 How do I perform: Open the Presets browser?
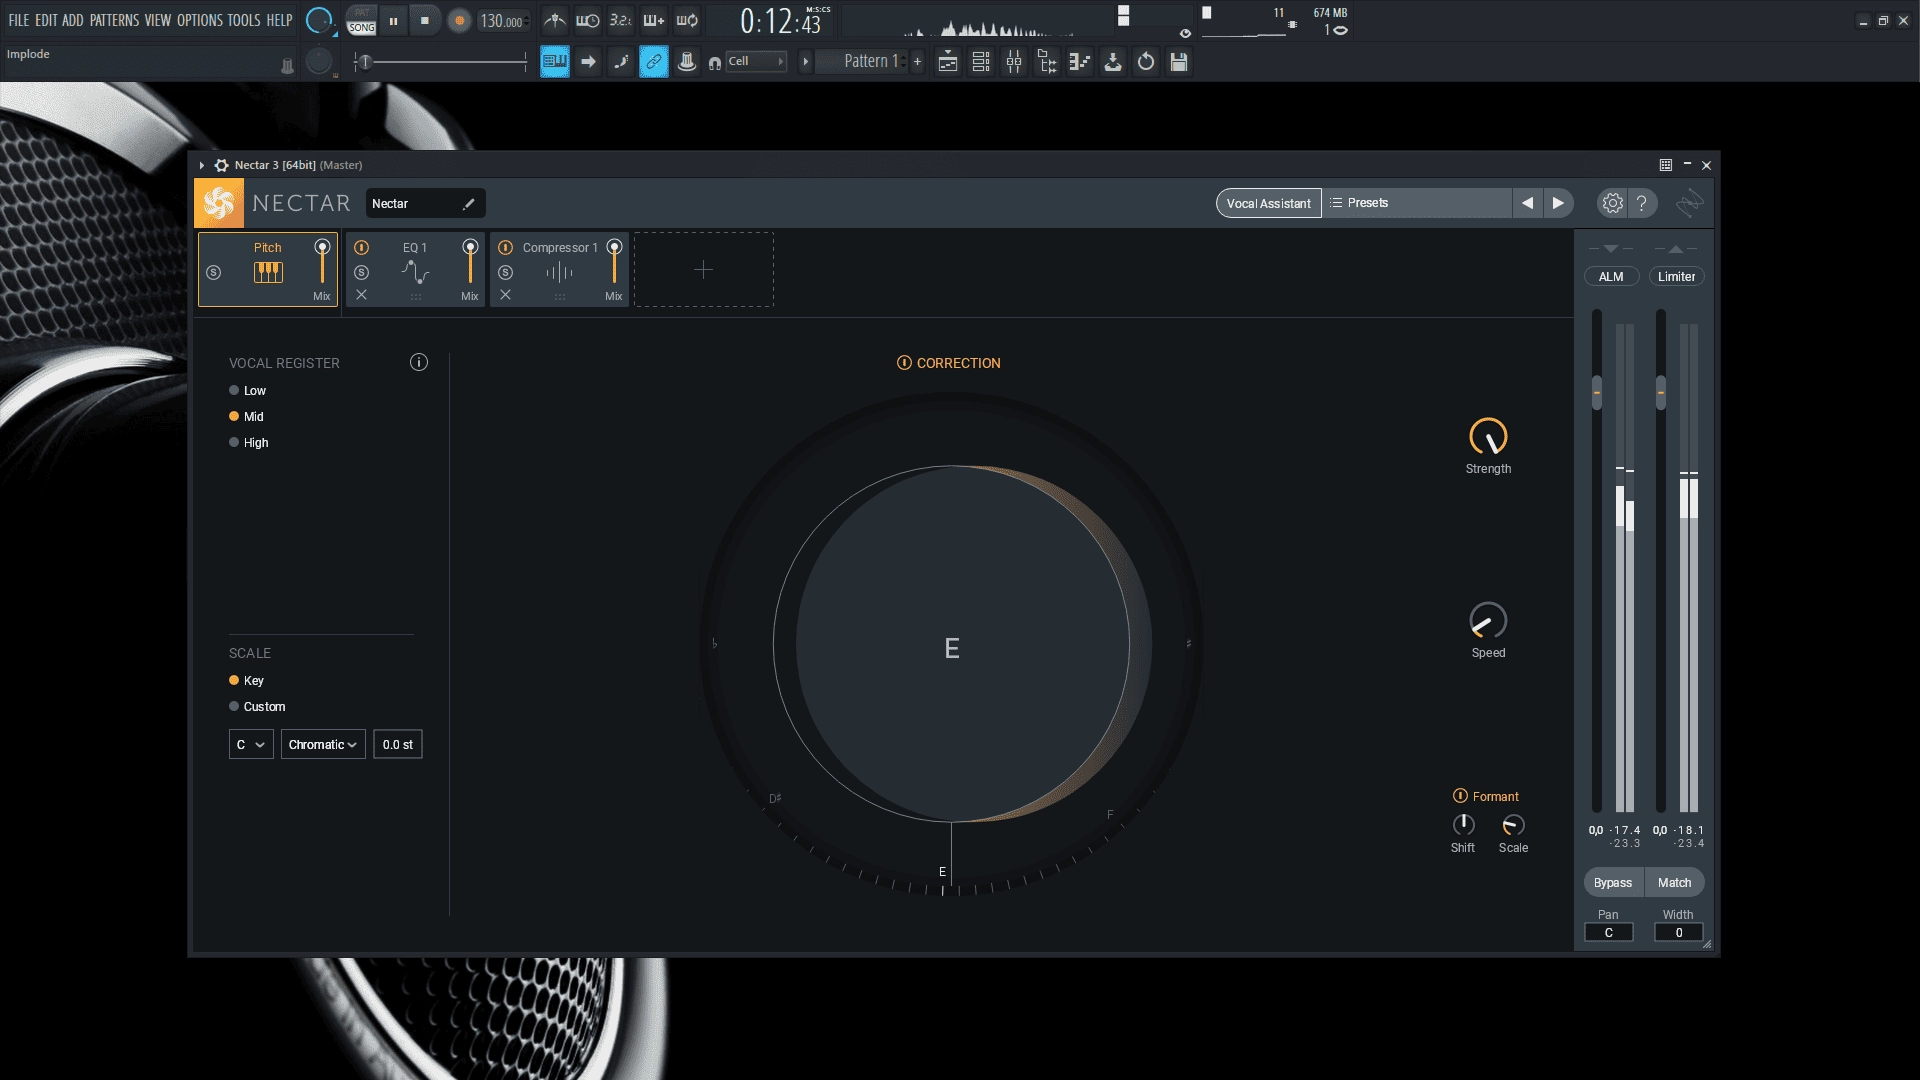[x=1417, y=203]
